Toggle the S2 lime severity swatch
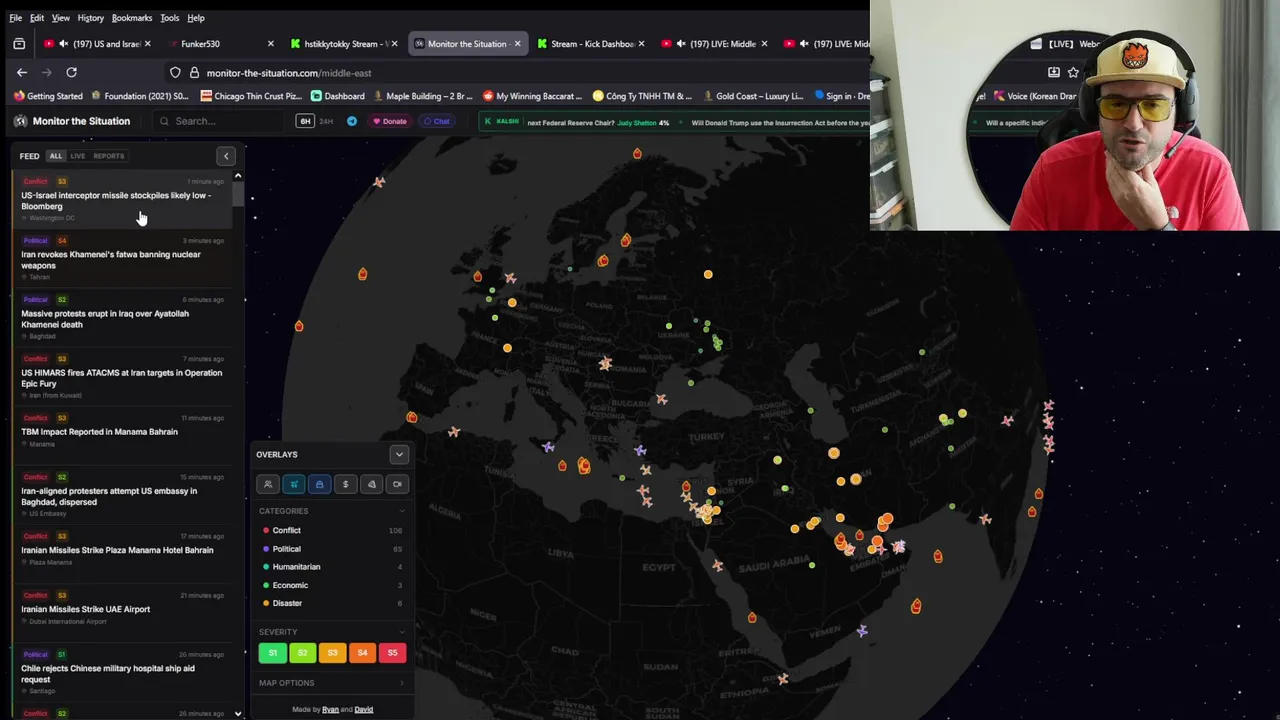This screenshot has height=720, width=1280. click(x=302, y=653)
